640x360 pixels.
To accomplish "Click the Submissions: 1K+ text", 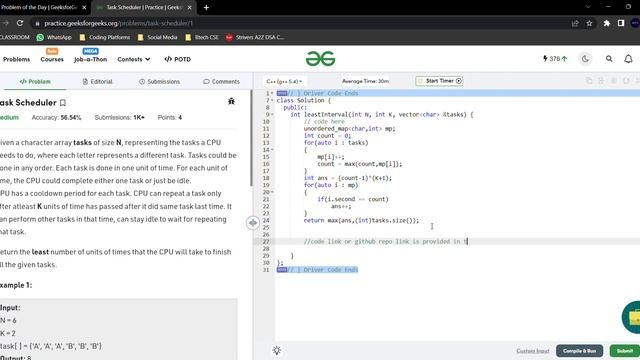I will [120, 118].
